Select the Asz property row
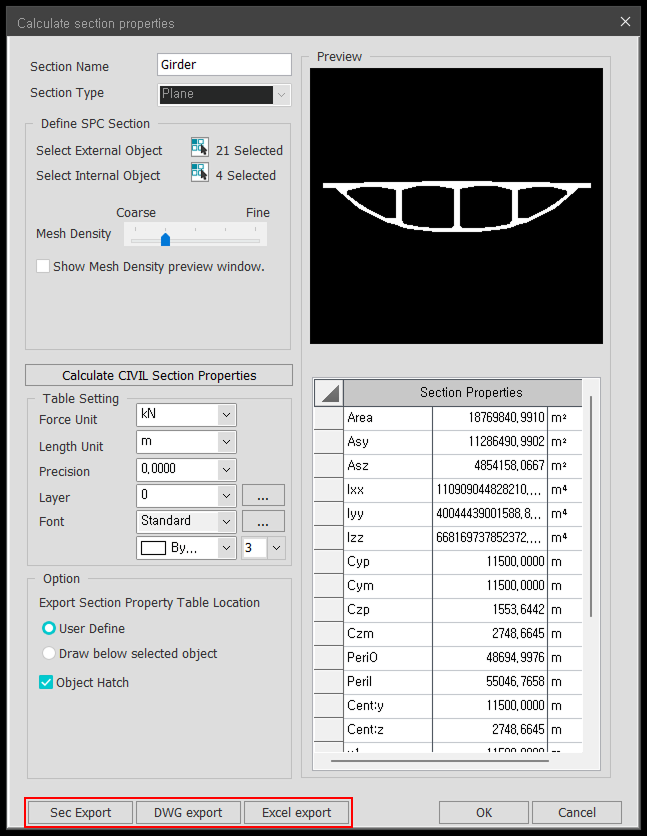This screenshot has height=836, width=647. (448, 465)
